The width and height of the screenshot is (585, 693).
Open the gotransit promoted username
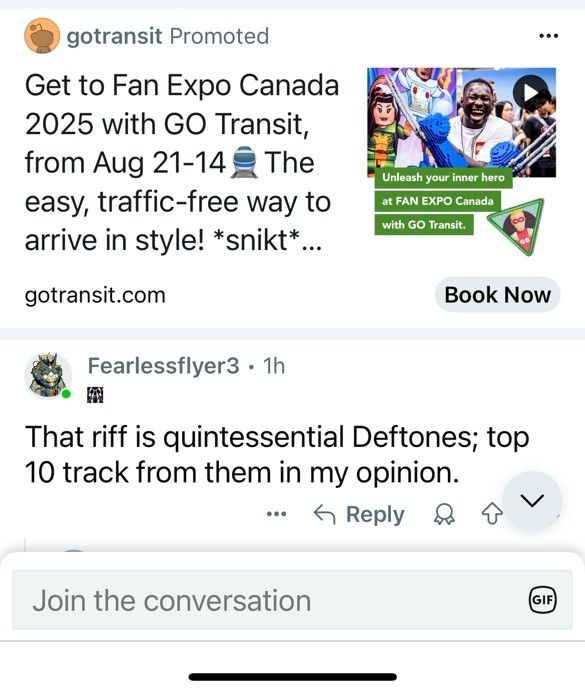(x=114, y=36)
